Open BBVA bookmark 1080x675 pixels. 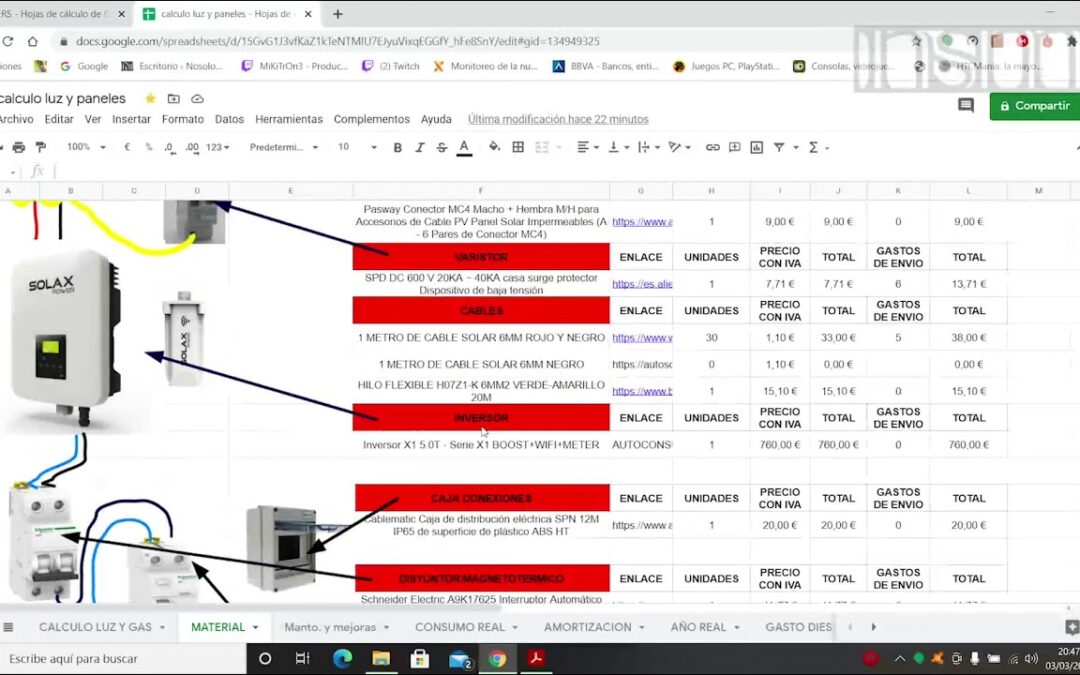(x=606, y=66)
